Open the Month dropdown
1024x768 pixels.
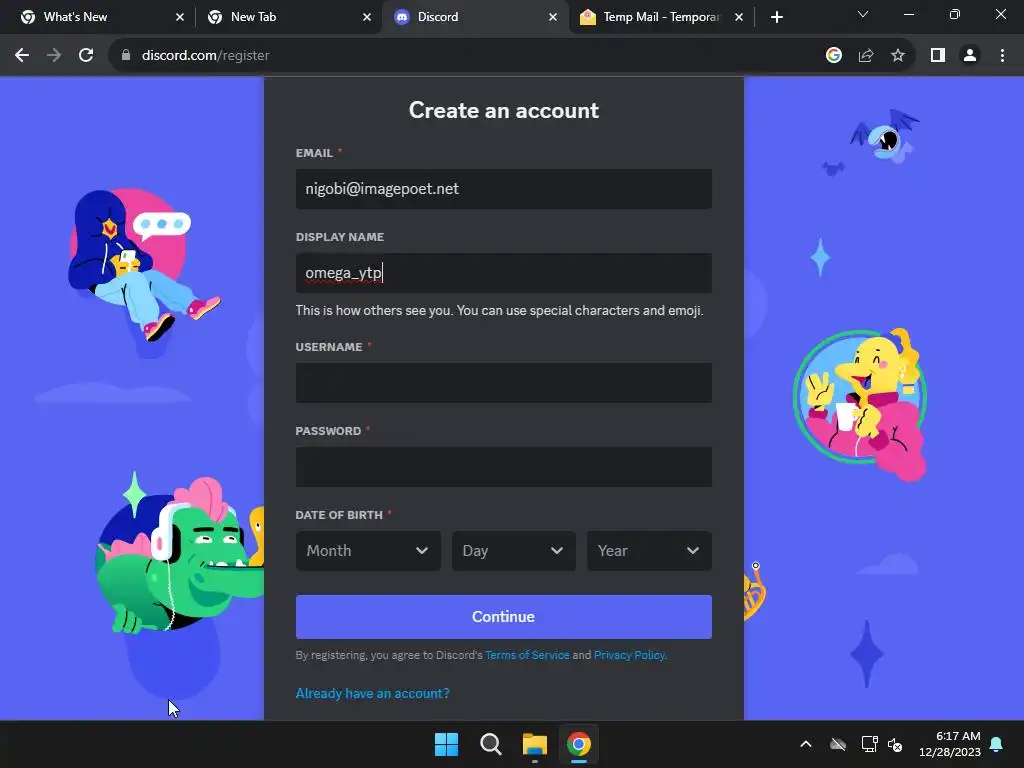click(368, 551)
